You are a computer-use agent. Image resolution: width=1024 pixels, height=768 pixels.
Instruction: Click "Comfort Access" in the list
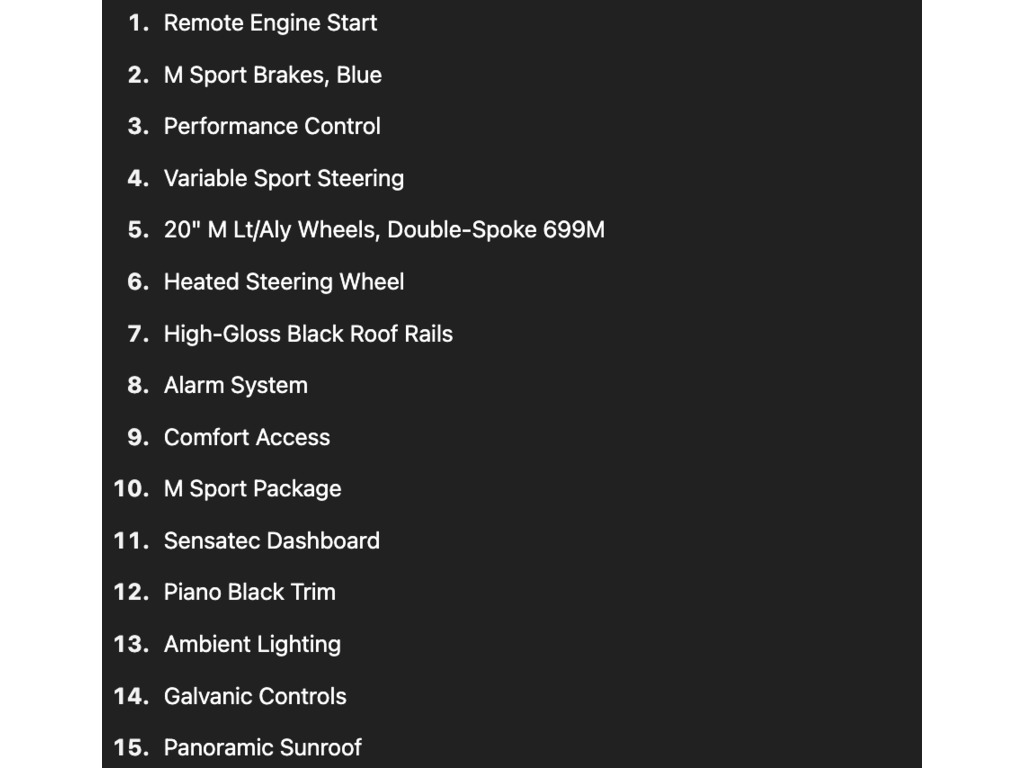(x=247, y=437)
